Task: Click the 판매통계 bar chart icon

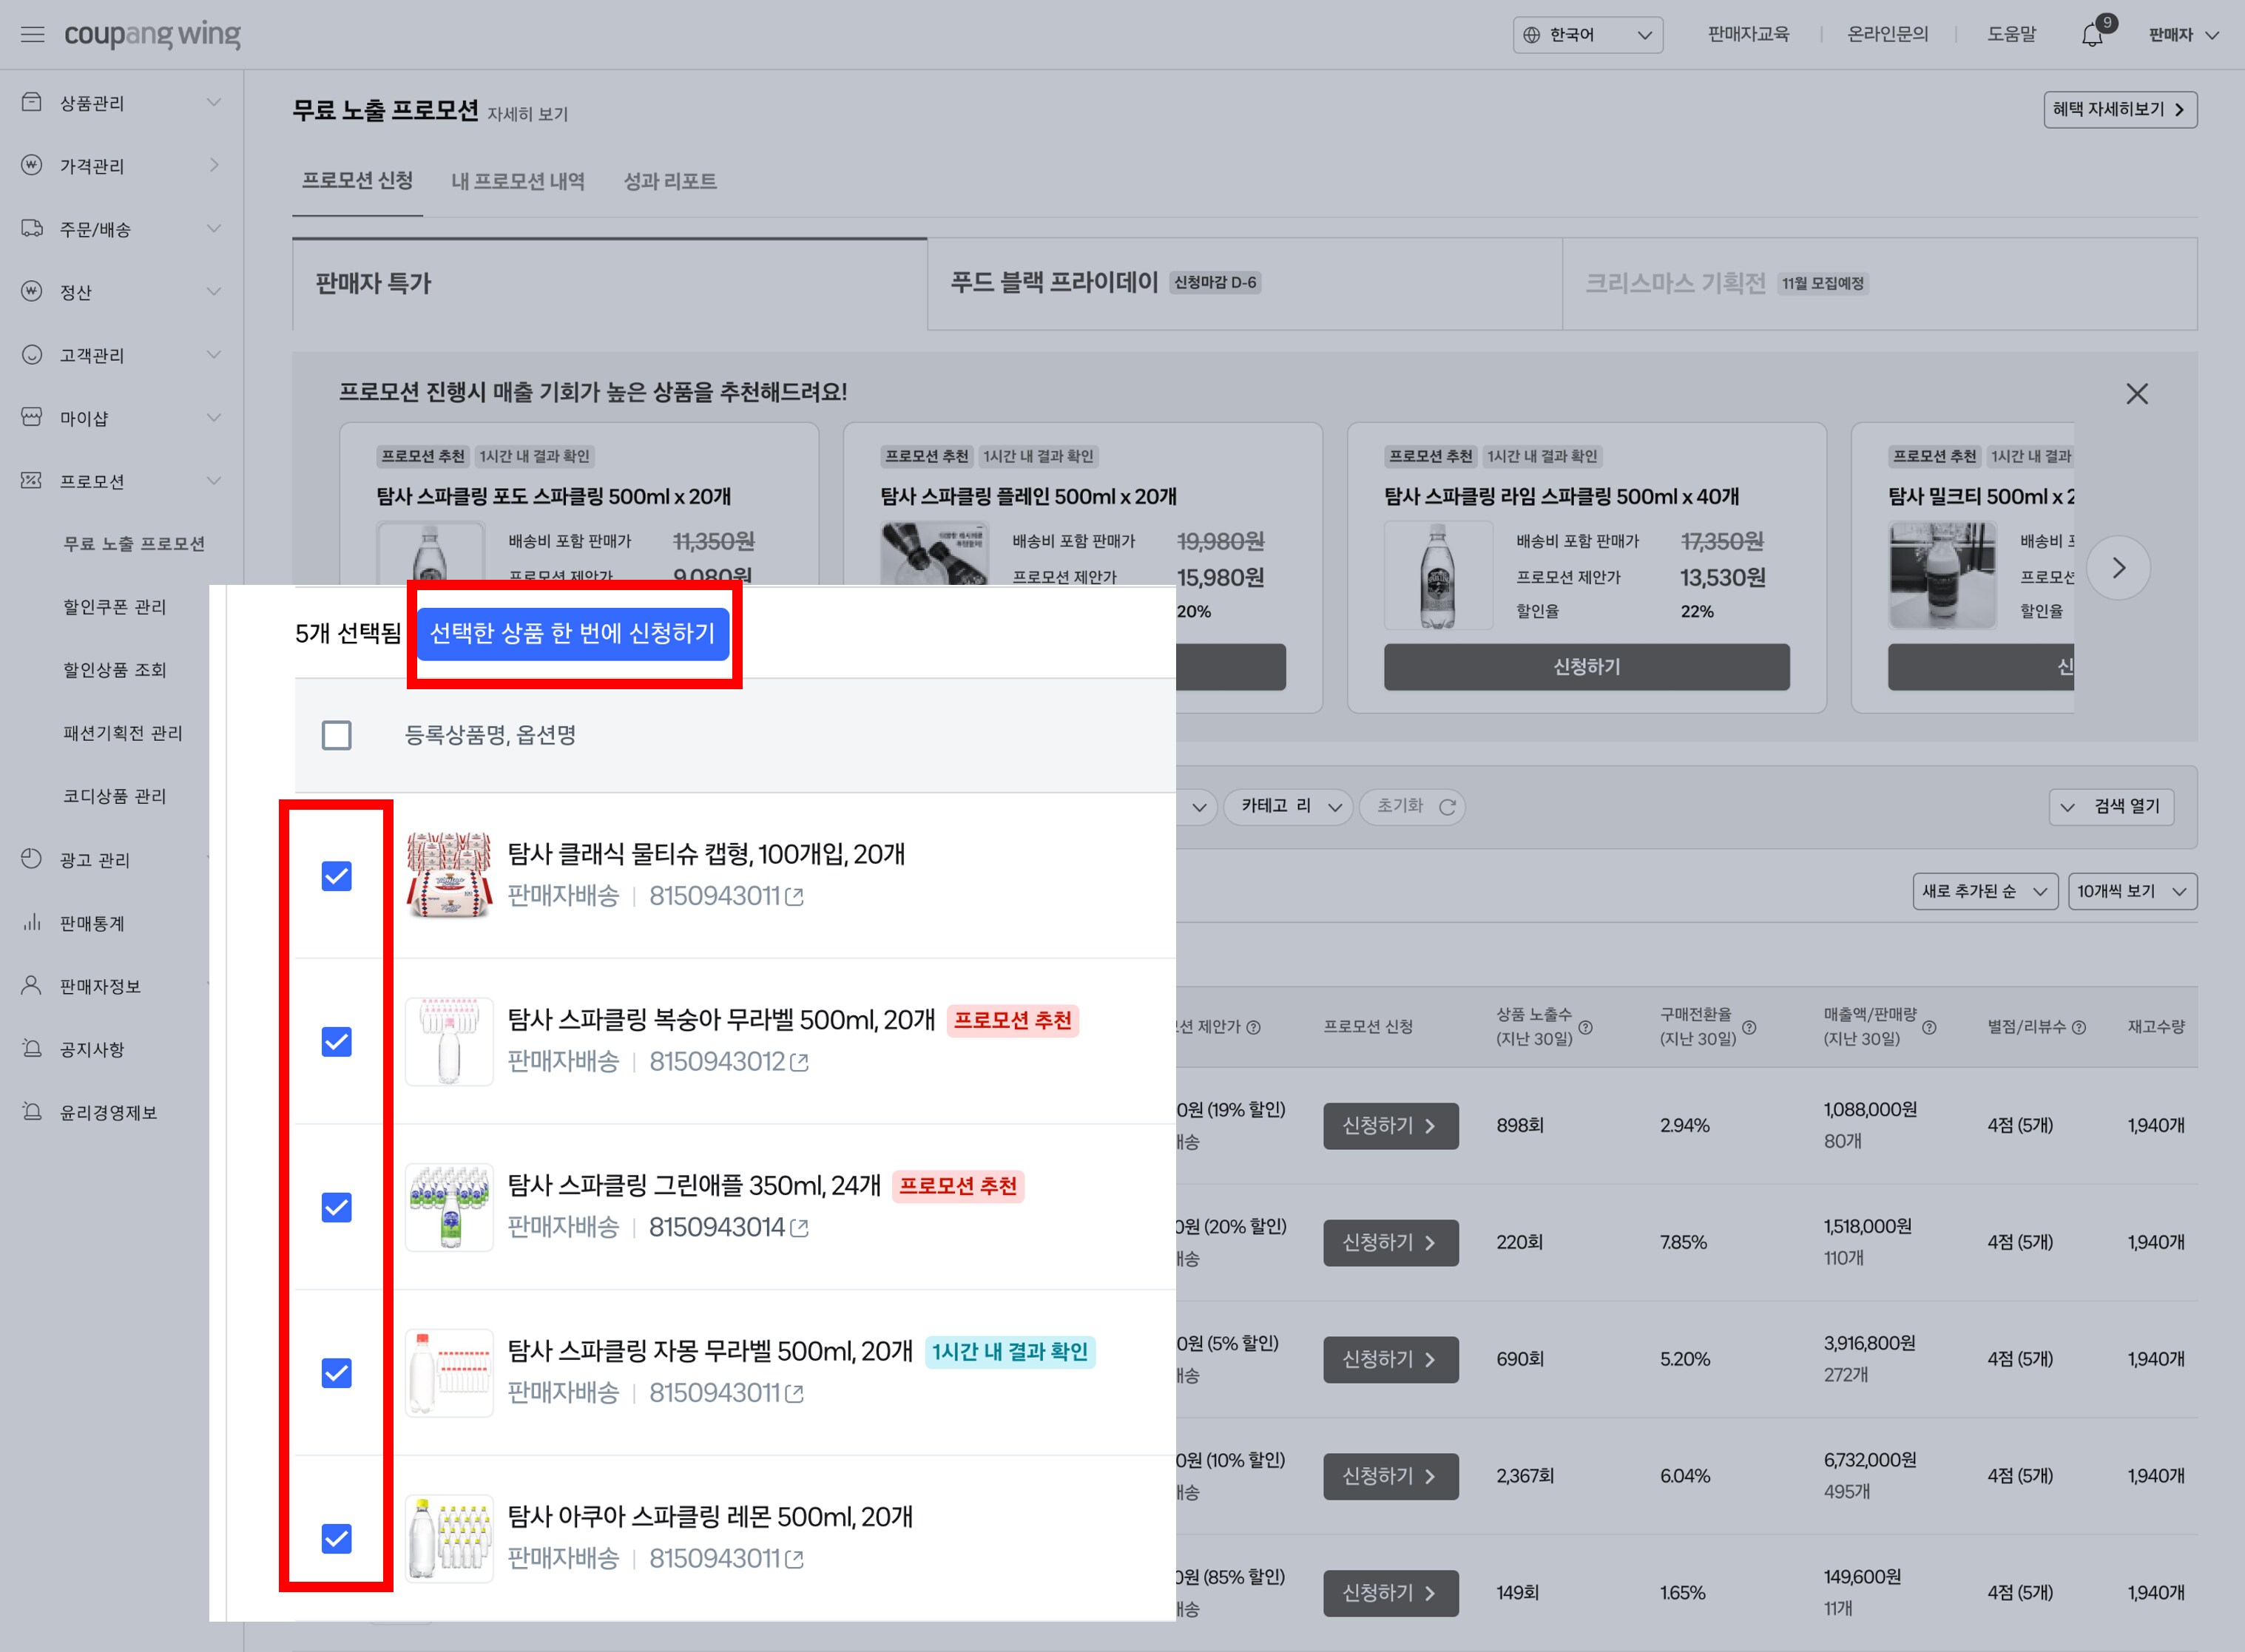Action: (x=32, y=922)
